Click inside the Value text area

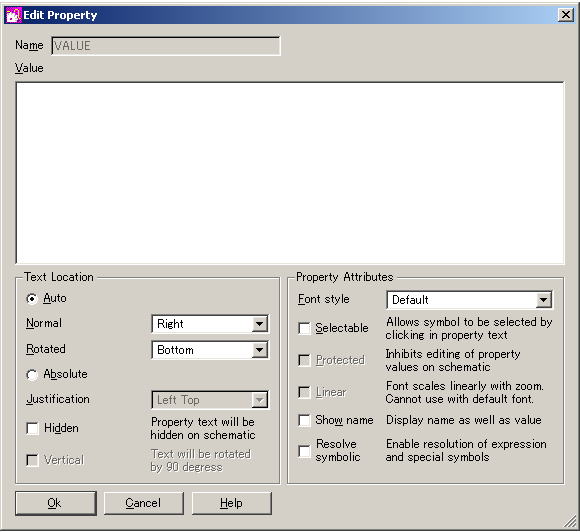(290, 173)
